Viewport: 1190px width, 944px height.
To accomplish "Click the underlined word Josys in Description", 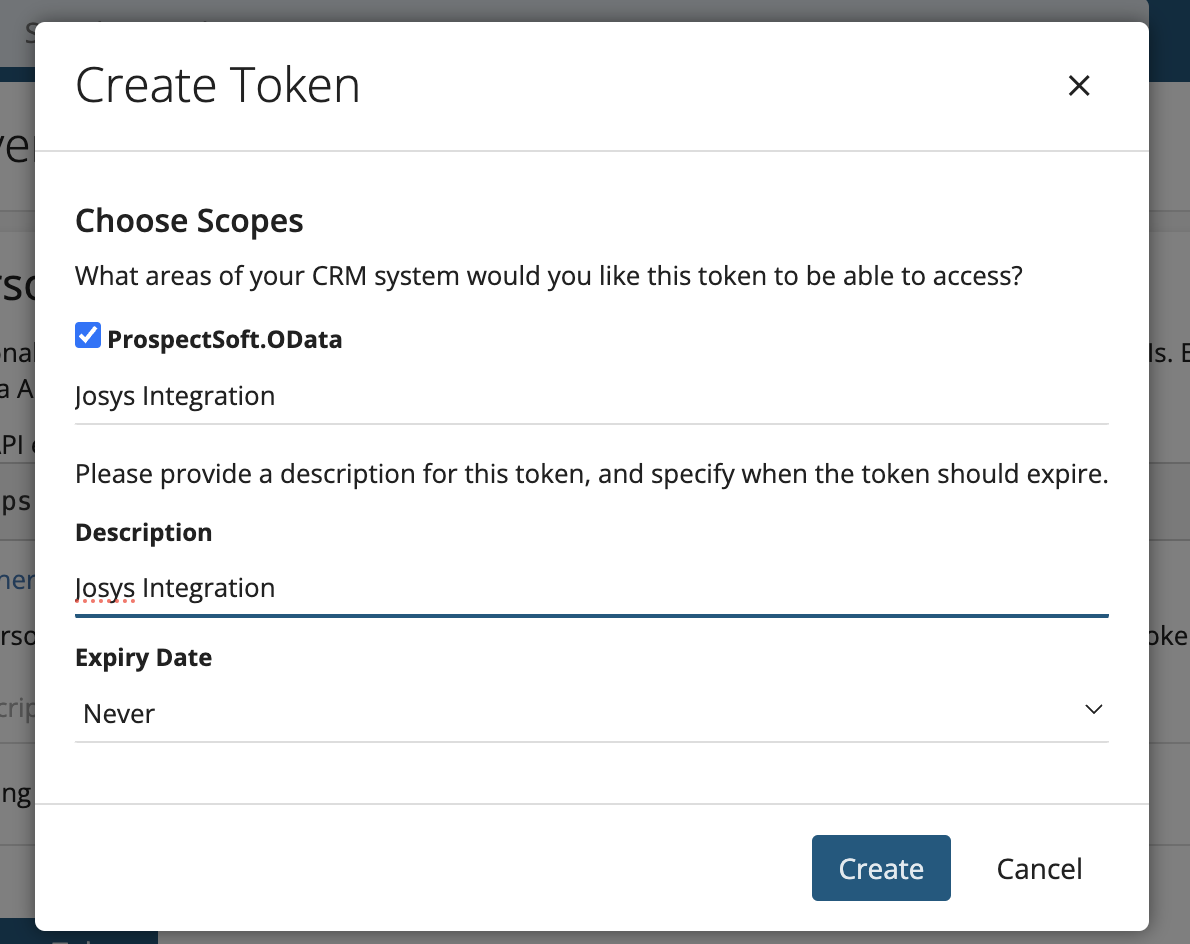I will coord(105,588).
